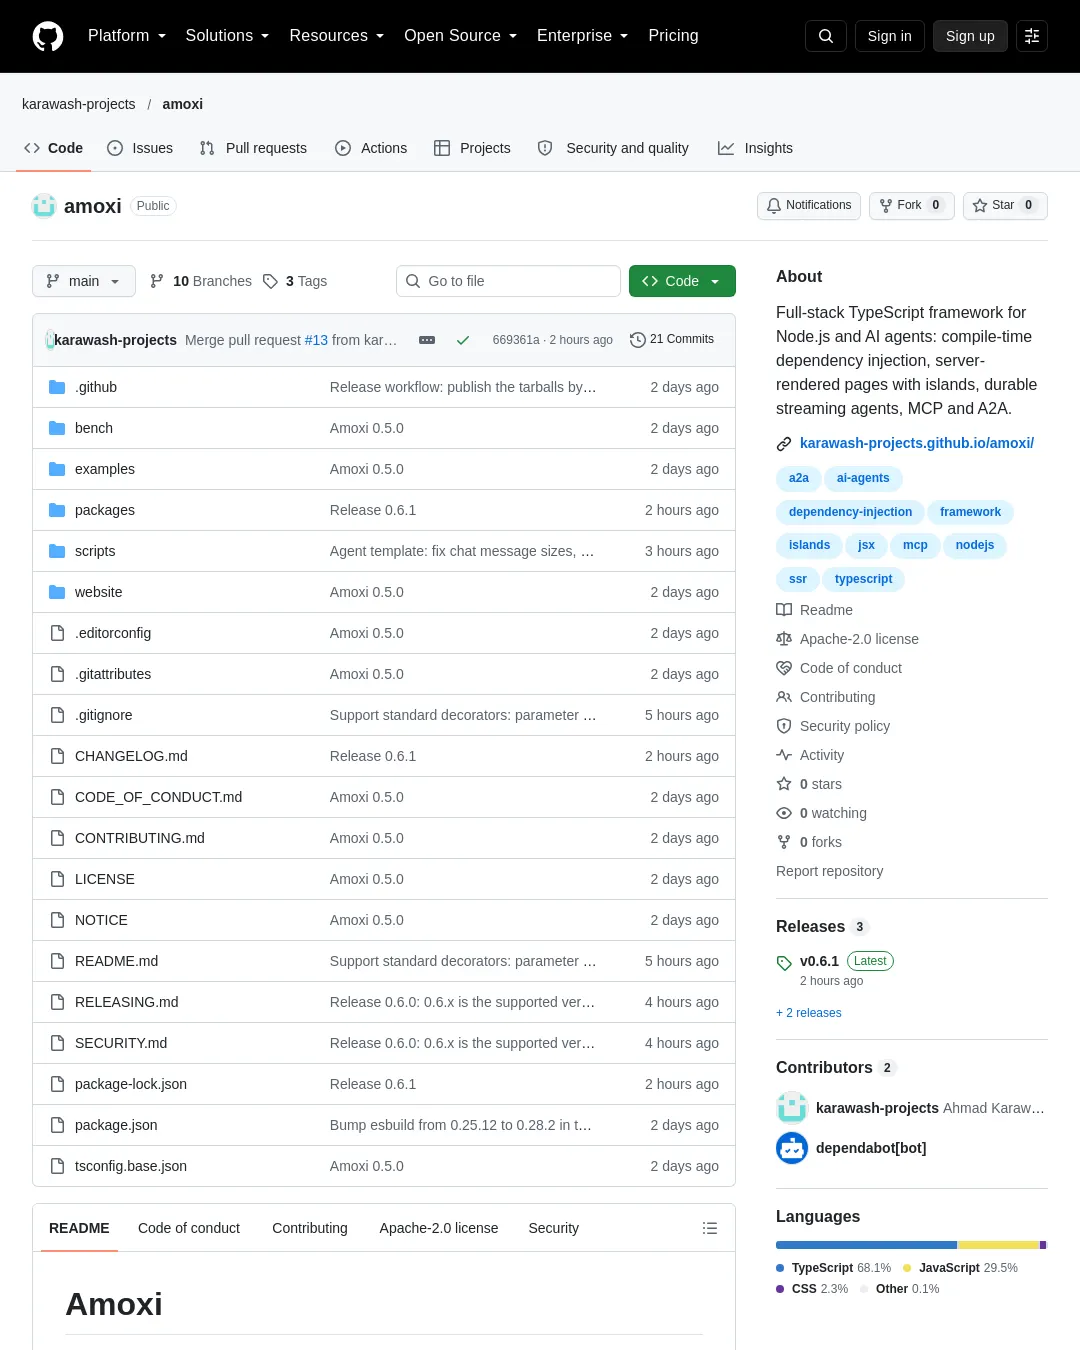Open the Pricing link
The width and height of the screenshot is (1080, 1350).
673,36
